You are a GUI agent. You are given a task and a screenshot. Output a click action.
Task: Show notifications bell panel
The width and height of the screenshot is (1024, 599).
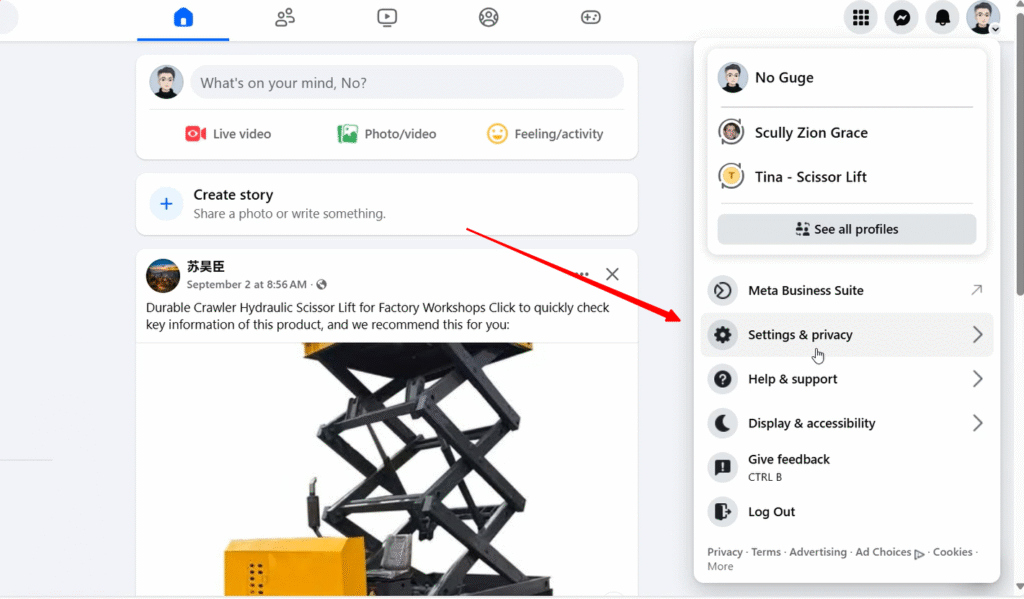942,18
